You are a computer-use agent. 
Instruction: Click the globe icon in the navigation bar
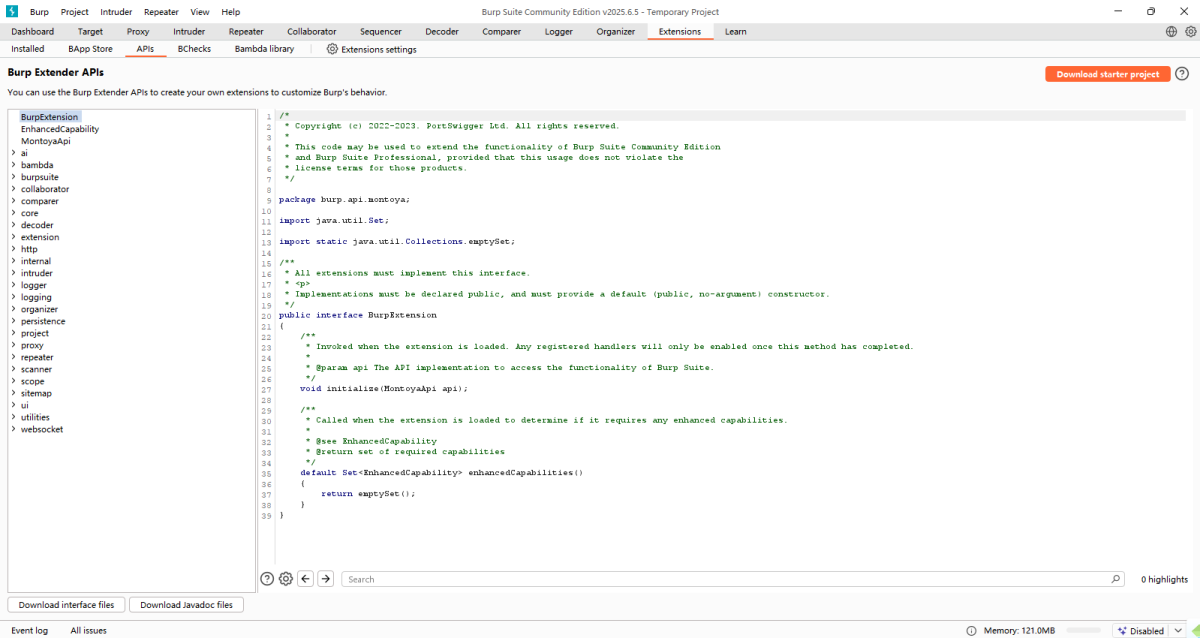[1170, 31]
